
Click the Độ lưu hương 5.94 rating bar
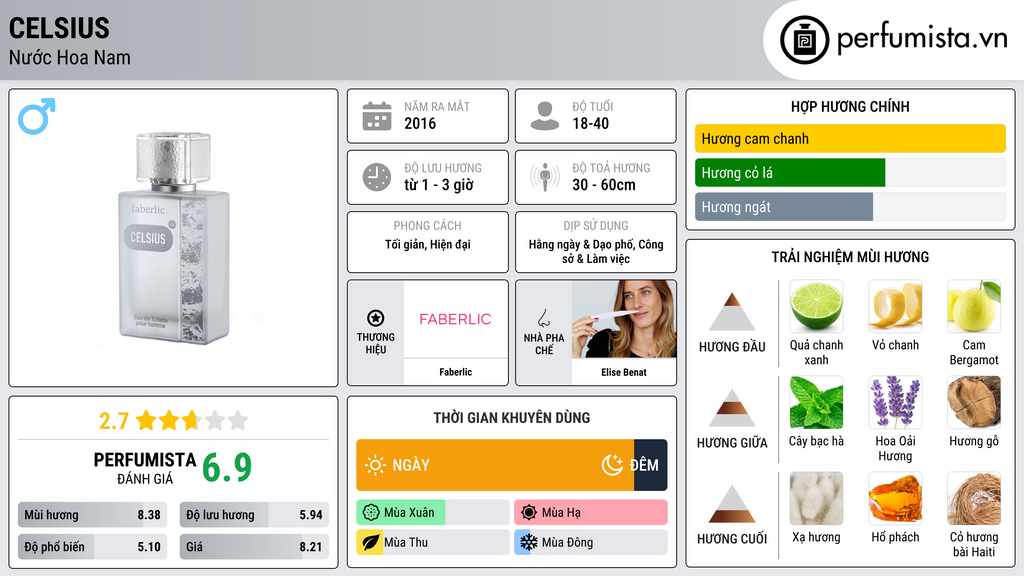(x=254, y=515)
